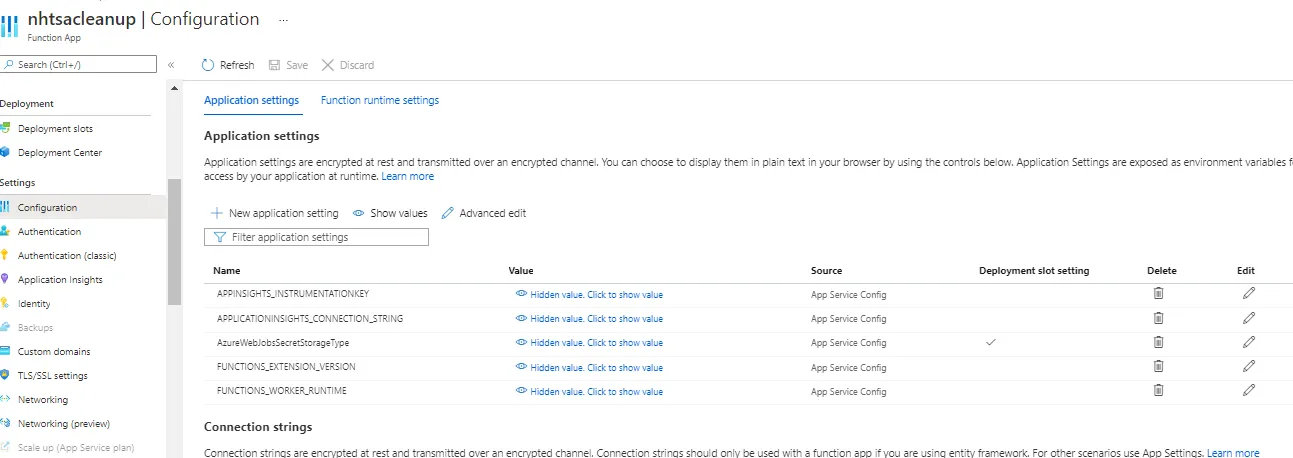The height and width of the screenshot is (458, 1293).
Task: Click the Refresh icon in toolbar
Action: coord(208,65)
